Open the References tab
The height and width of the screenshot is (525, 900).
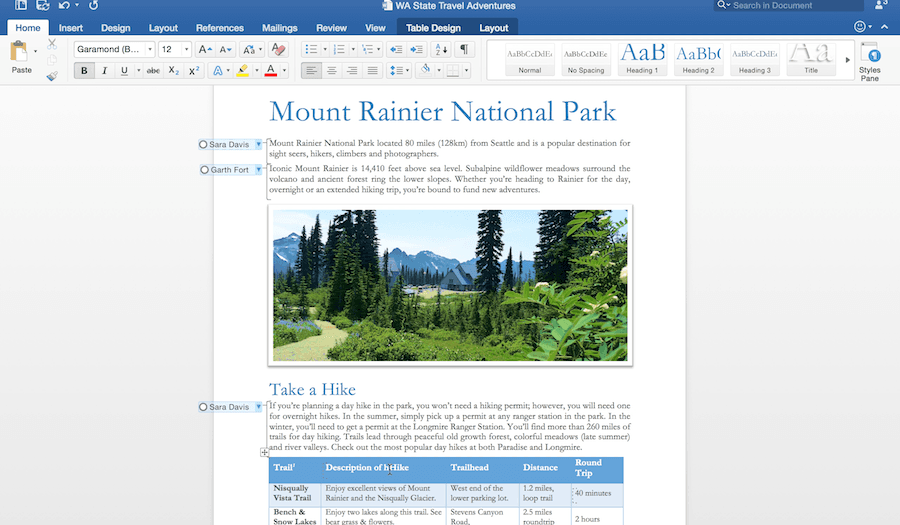[x=220, y=28]
